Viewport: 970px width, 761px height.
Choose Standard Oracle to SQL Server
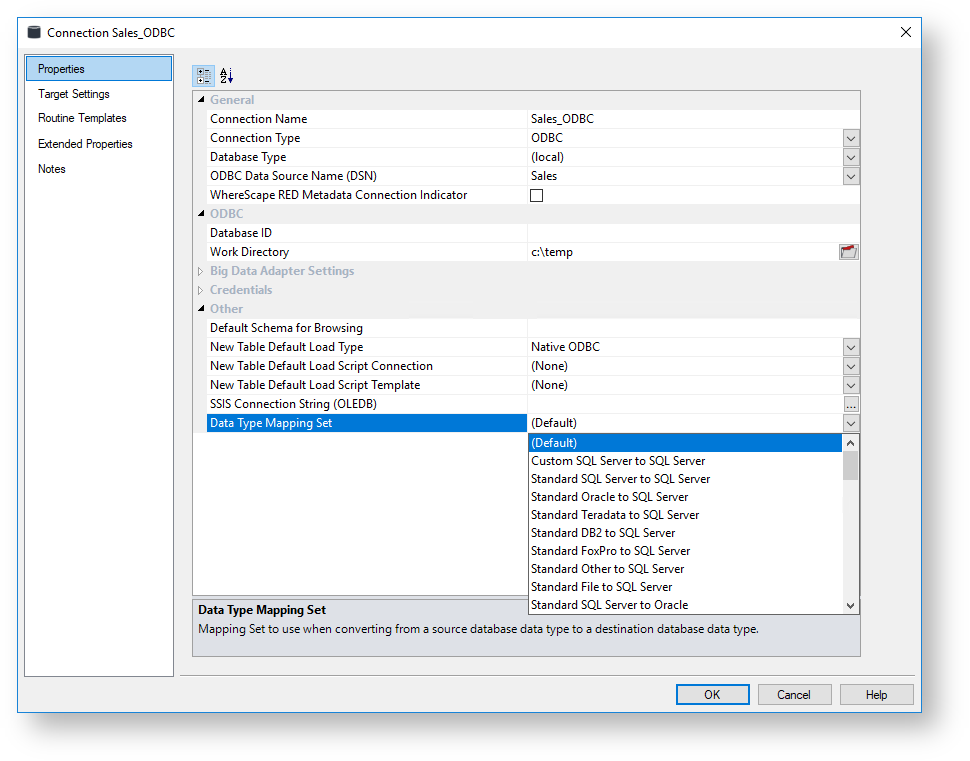(685, 497)
